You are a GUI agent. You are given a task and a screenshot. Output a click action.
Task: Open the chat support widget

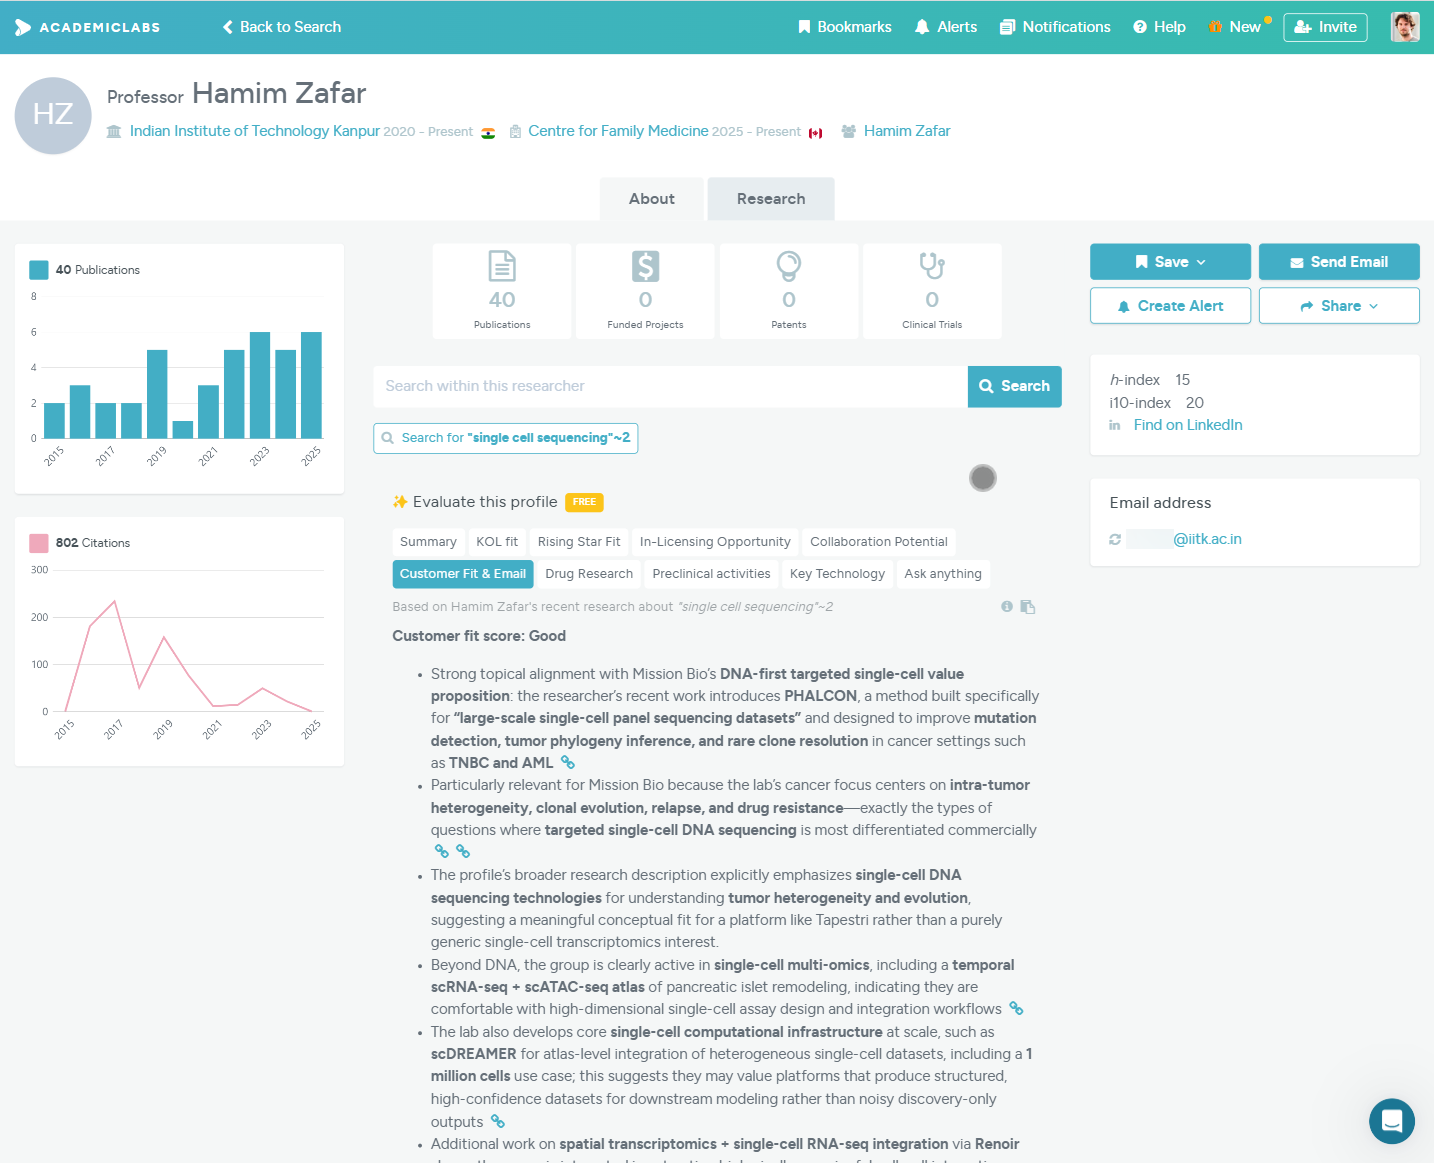click(1392, 1121)
